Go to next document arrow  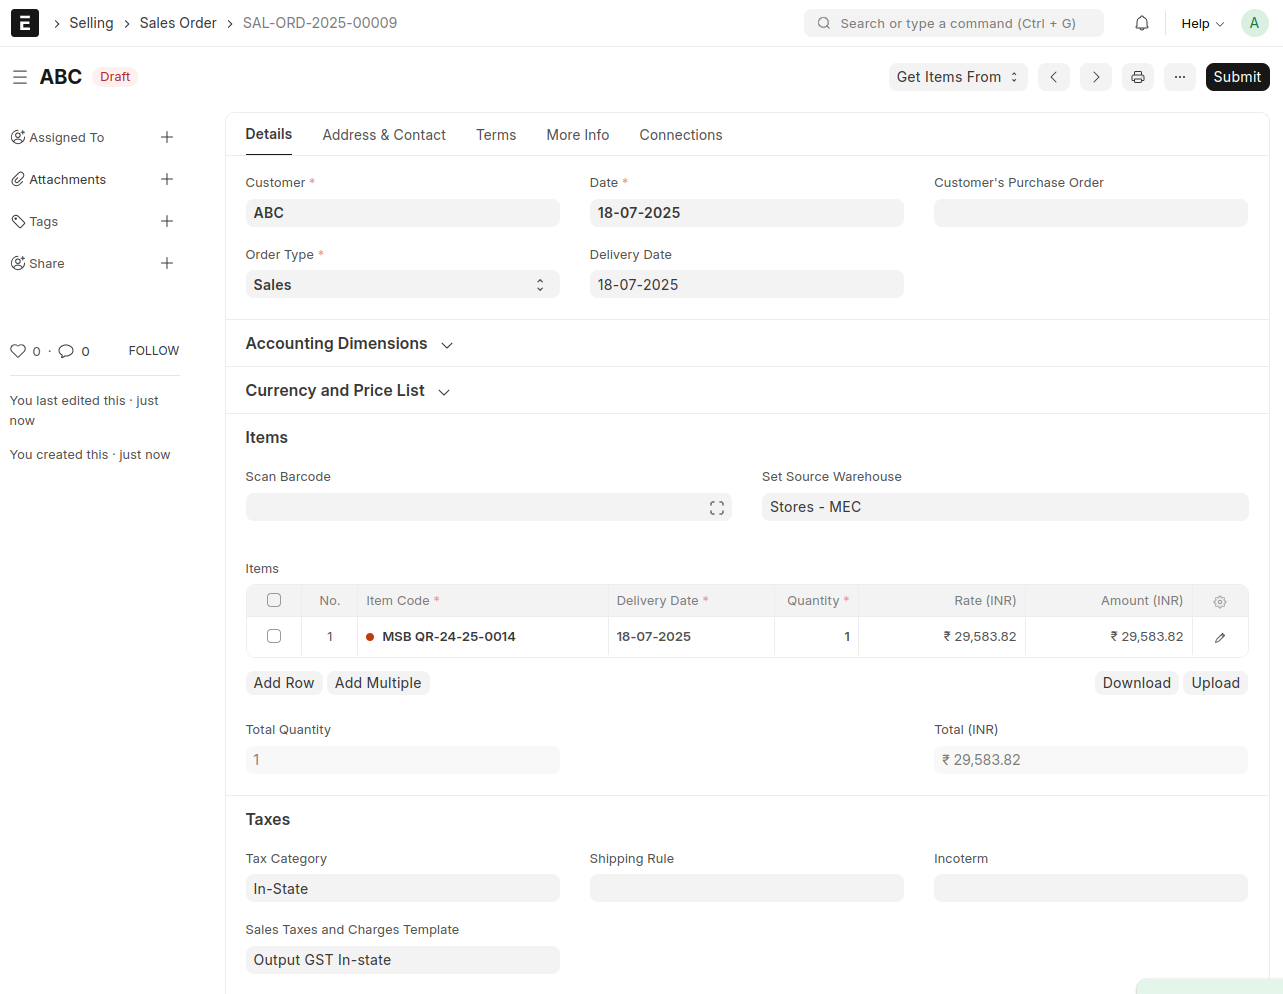[x=1096, y=77]
